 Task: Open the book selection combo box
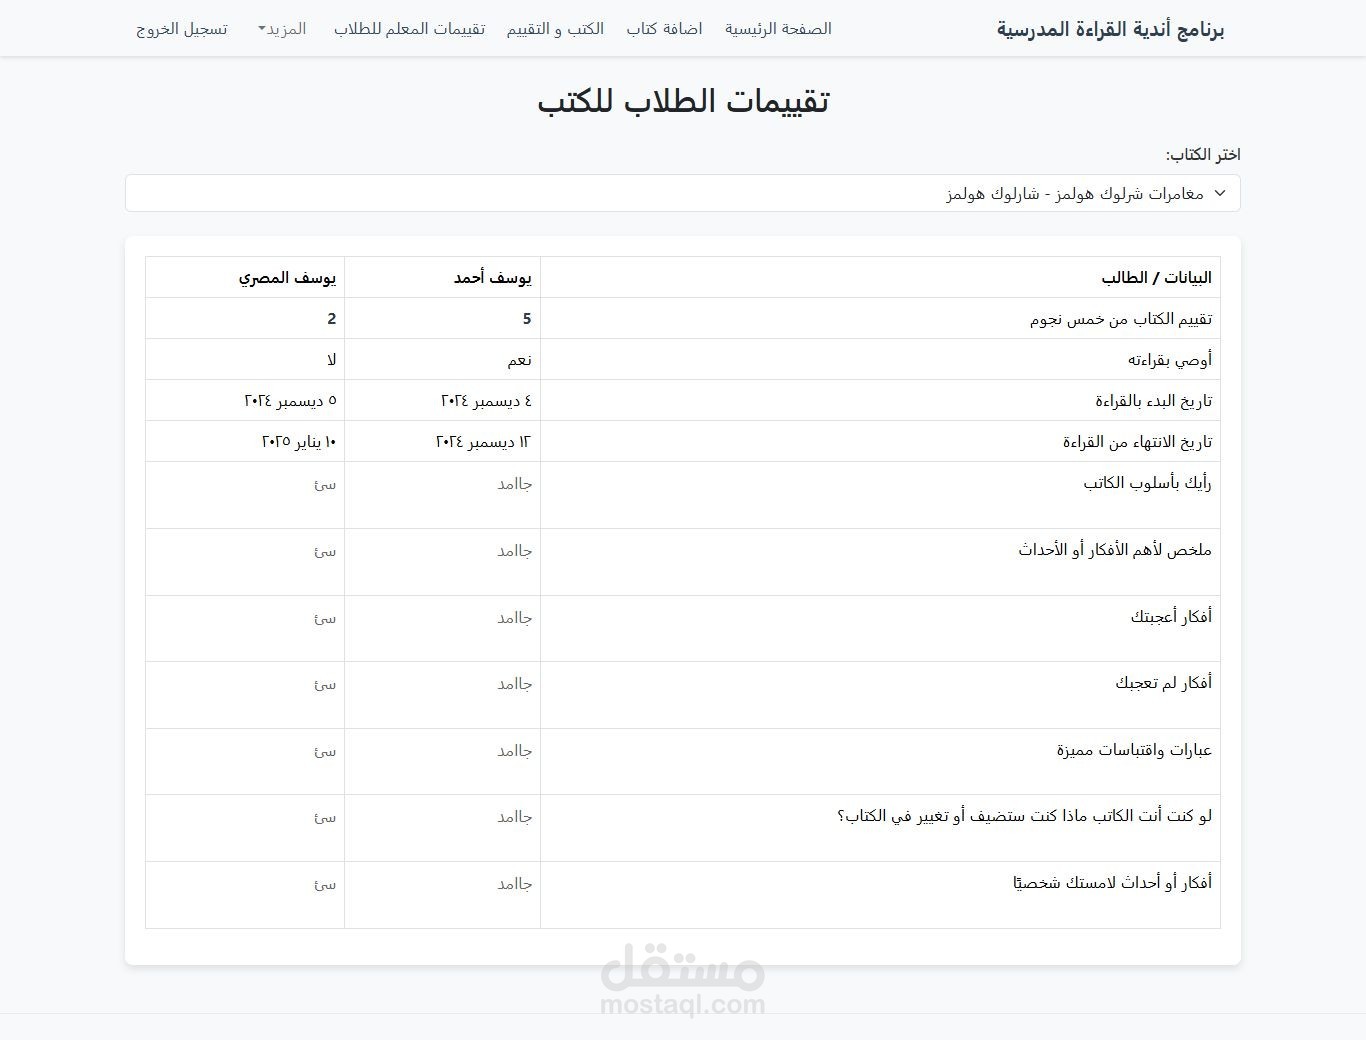click(683, 193)
